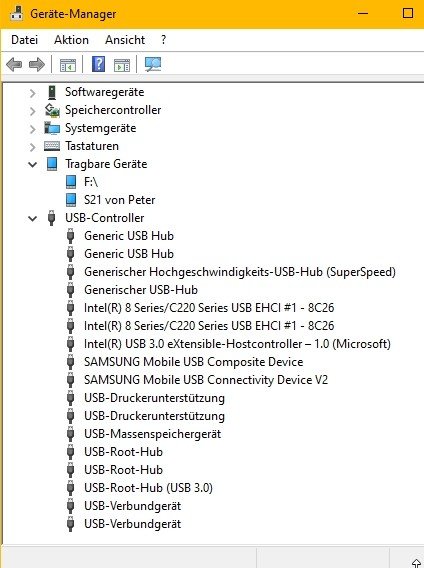Expand the Systemgeräte category
The width and height of the screenshot is (424, 568).
(33, 129)
